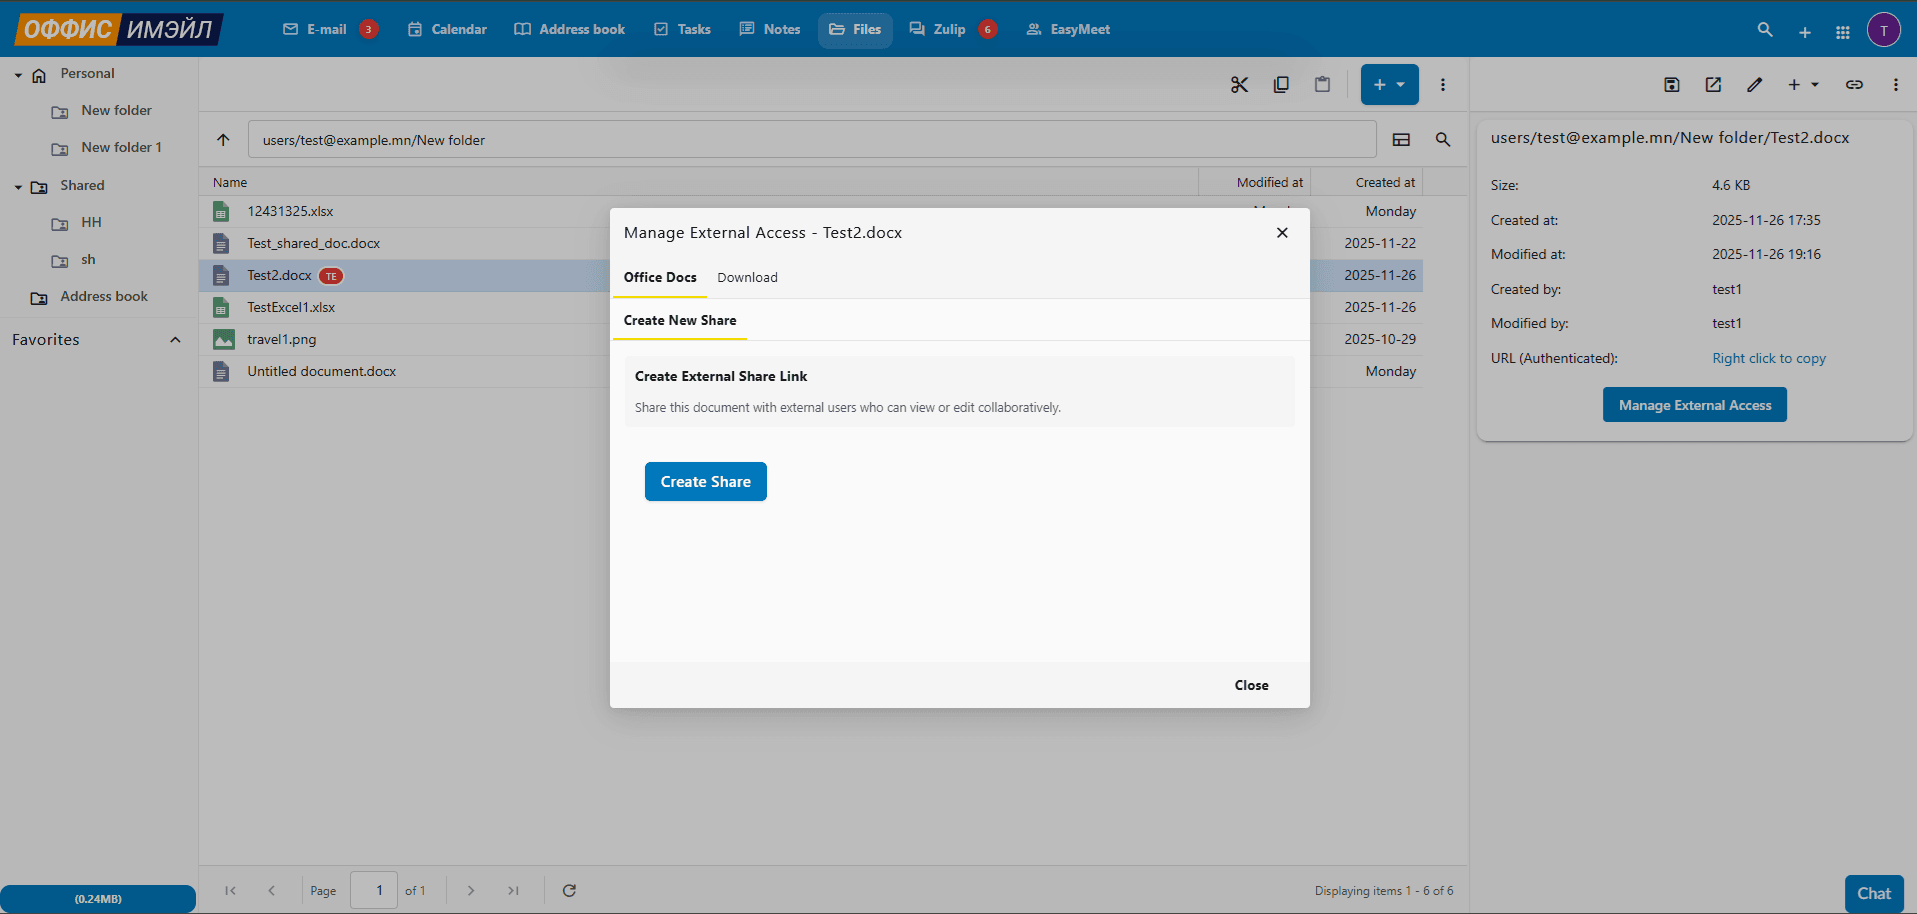Click the Manage External Access button

point(1694,405)
